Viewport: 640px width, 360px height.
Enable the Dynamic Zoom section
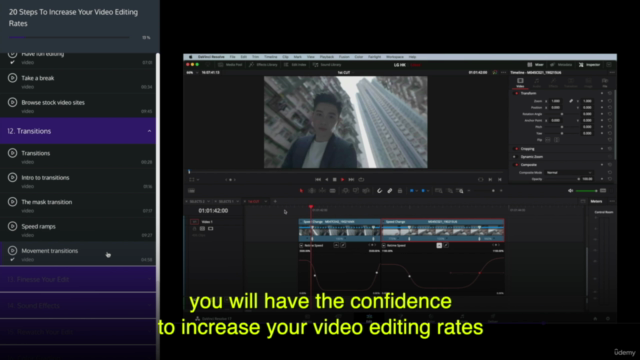pyautogui.click(x=516, y=157)
